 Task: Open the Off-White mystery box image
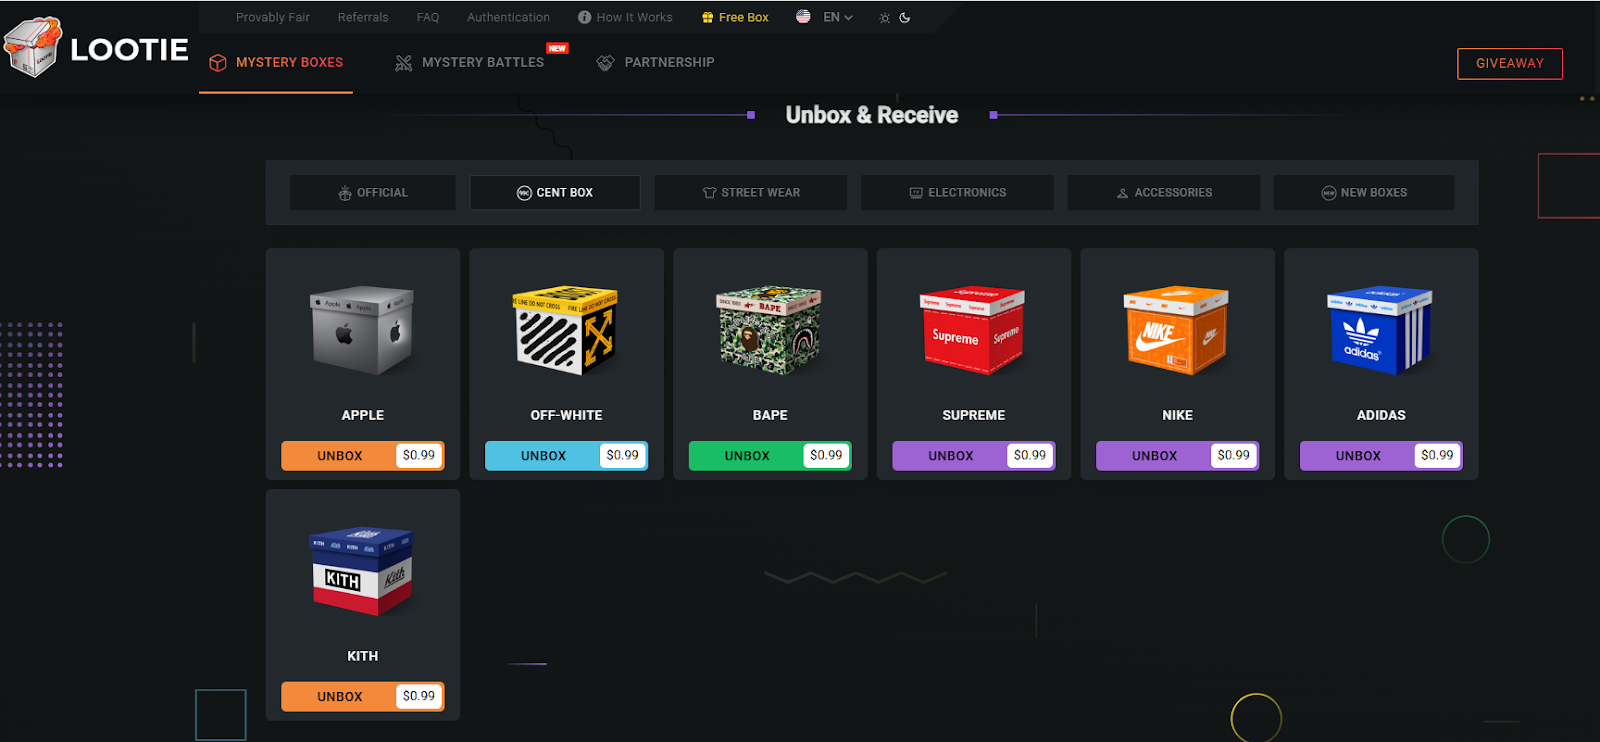(x=565, y=331)
